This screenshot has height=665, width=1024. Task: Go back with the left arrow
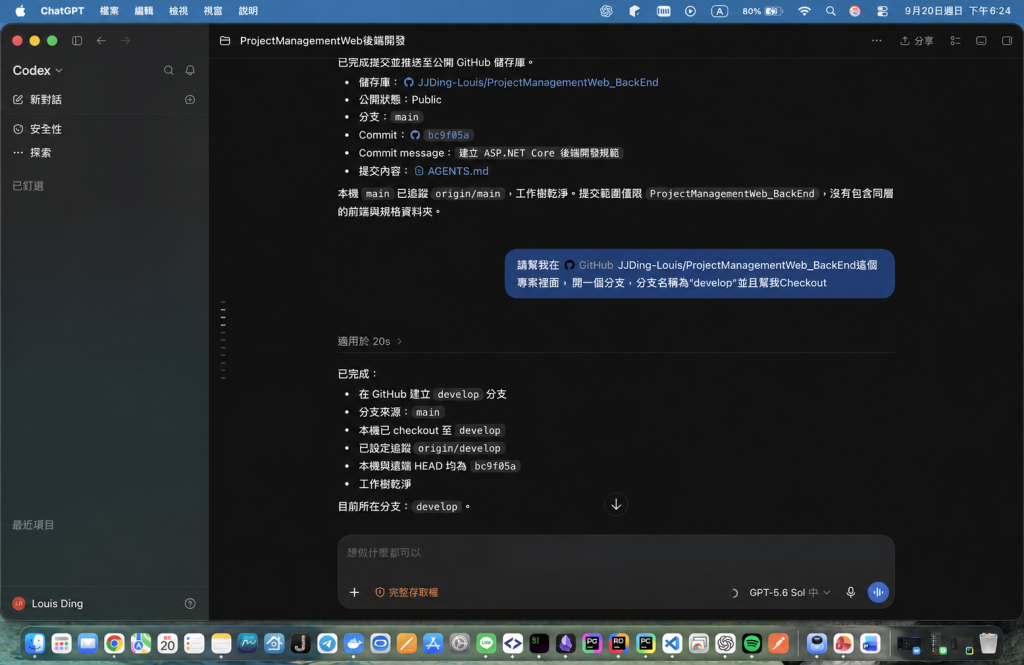click(101, 41)
